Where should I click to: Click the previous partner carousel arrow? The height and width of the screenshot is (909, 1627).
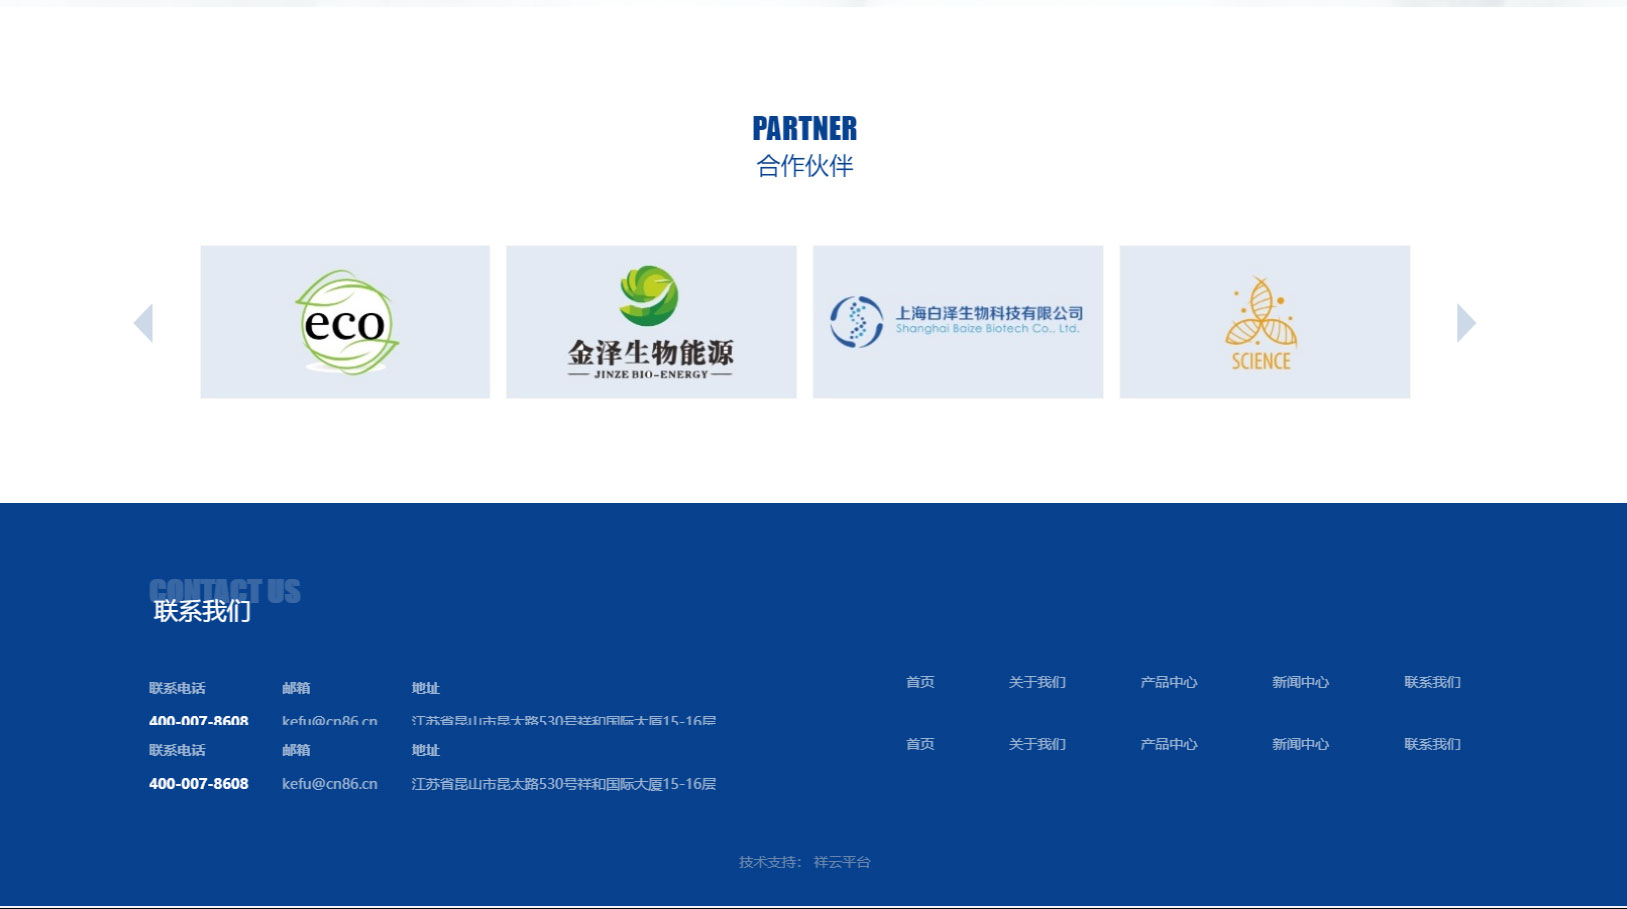pos(143,323)
